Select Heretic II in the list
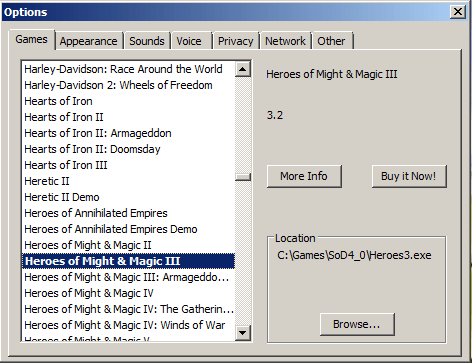This screenshot has height=363, width=472. [x=128, y=181]
